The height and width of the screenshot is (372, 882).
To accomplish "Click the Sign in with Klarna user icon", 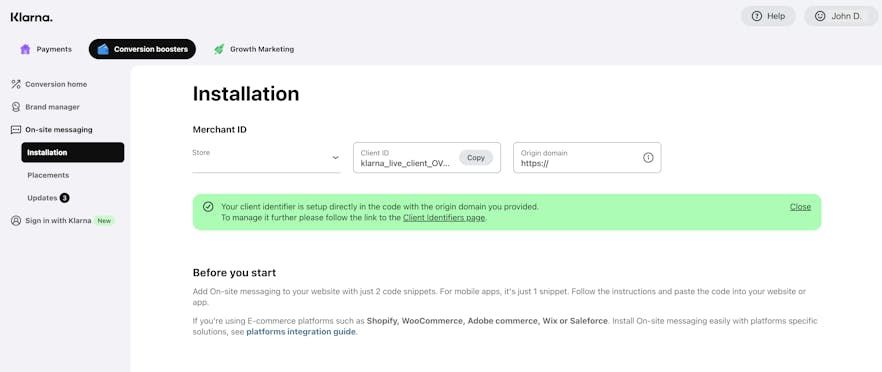I will click(x=16, y=221).
